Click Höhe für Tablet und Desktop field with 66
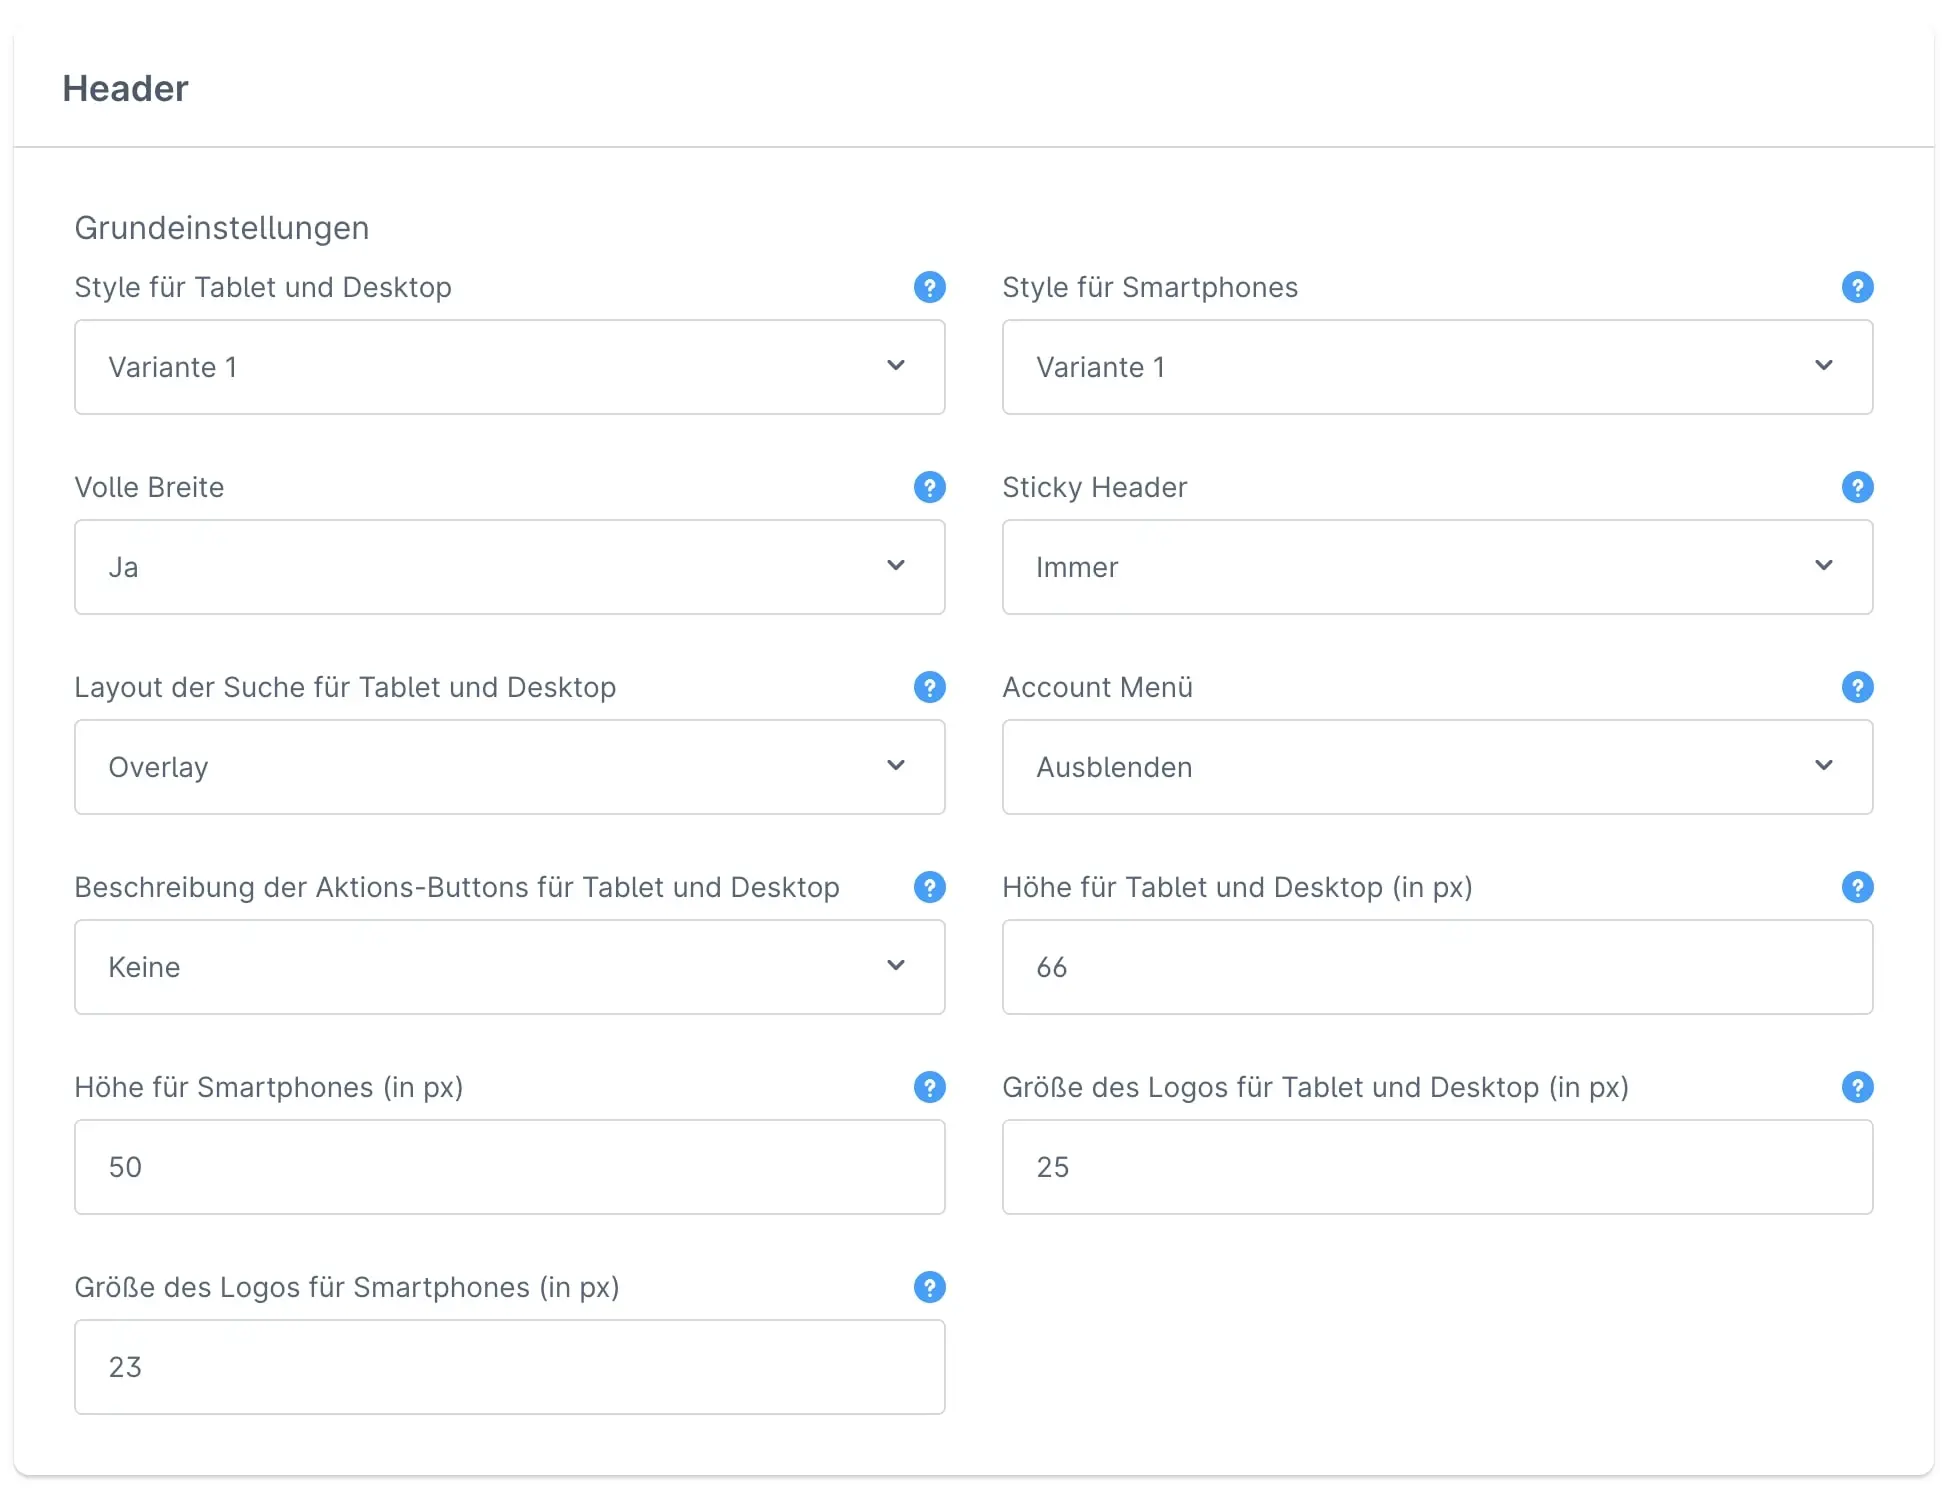1952x1494 pixels. click(x=1437, y=967)
